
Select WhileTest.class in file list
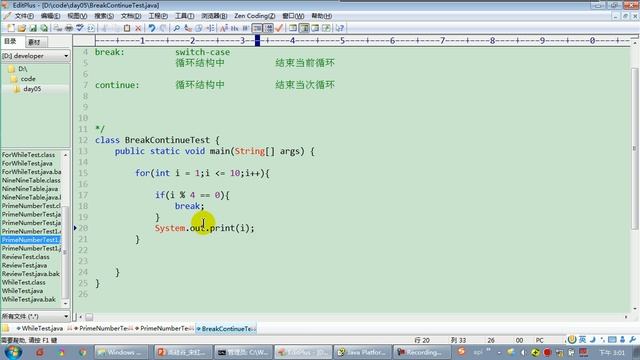pyautogui.click(x=24, y=282)
